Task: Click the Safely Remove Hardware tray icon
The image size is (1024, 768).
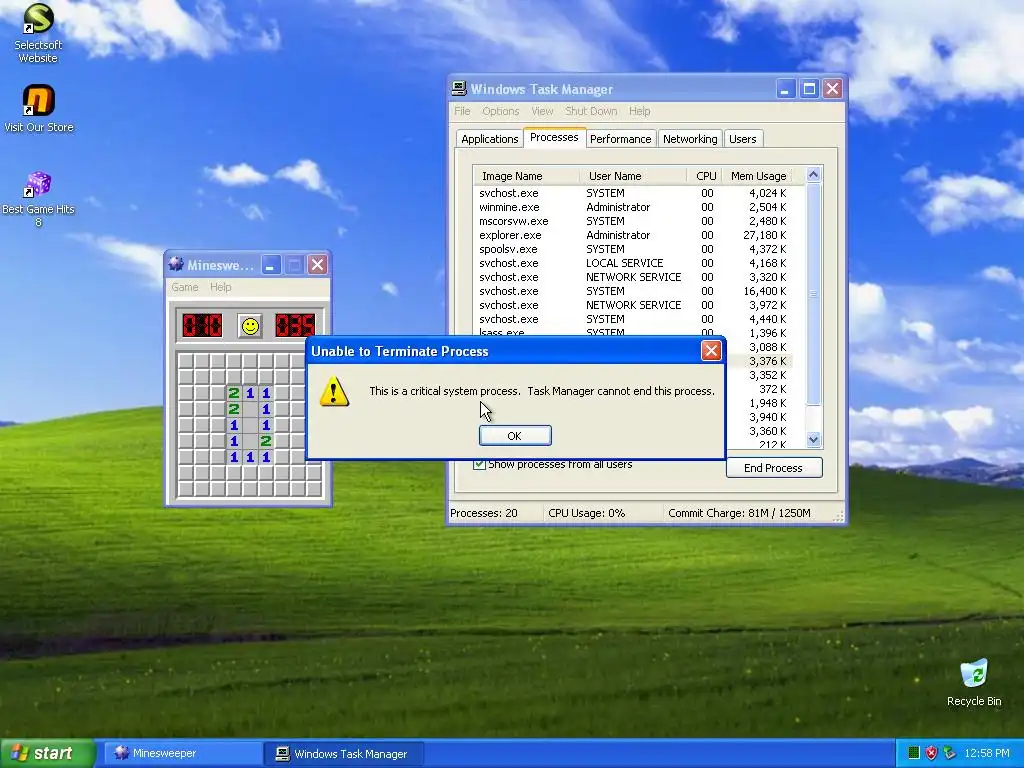Action: (949, 753)
